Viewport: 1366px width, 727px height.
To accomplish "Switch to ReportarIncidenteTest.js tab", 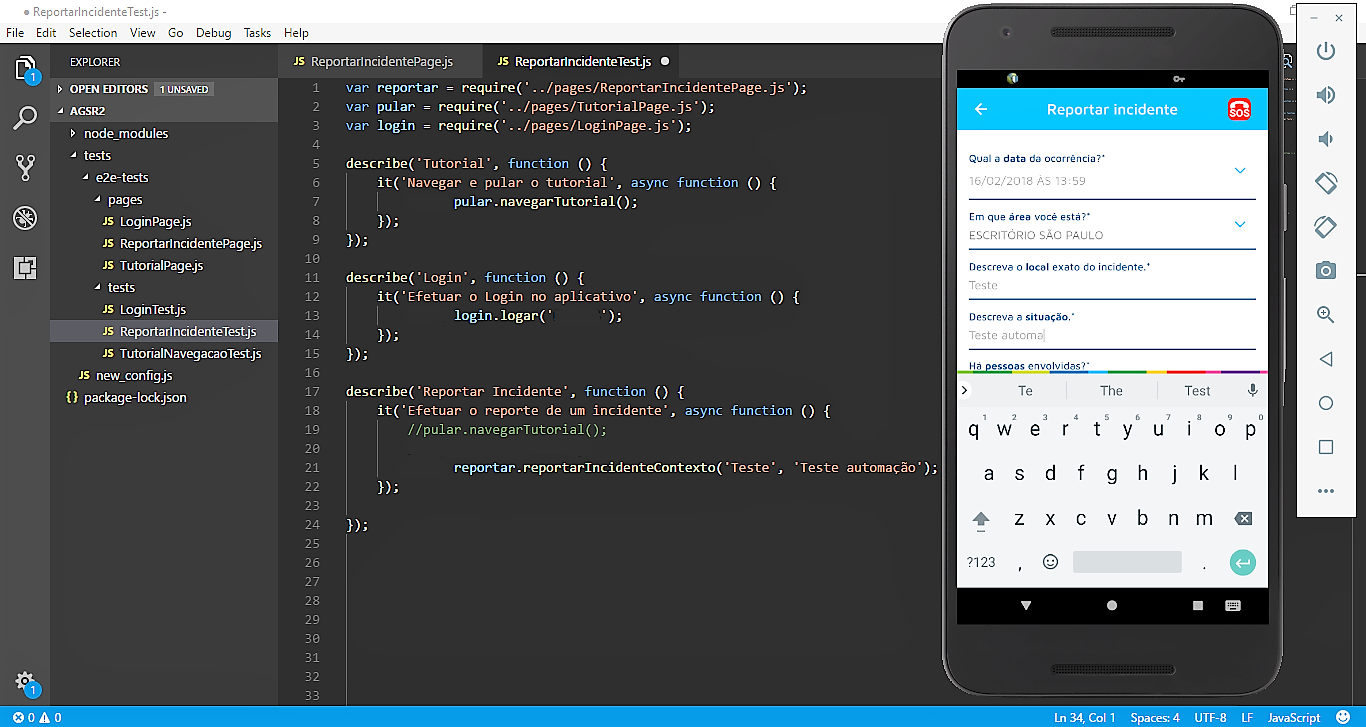I will click(584, 62).
